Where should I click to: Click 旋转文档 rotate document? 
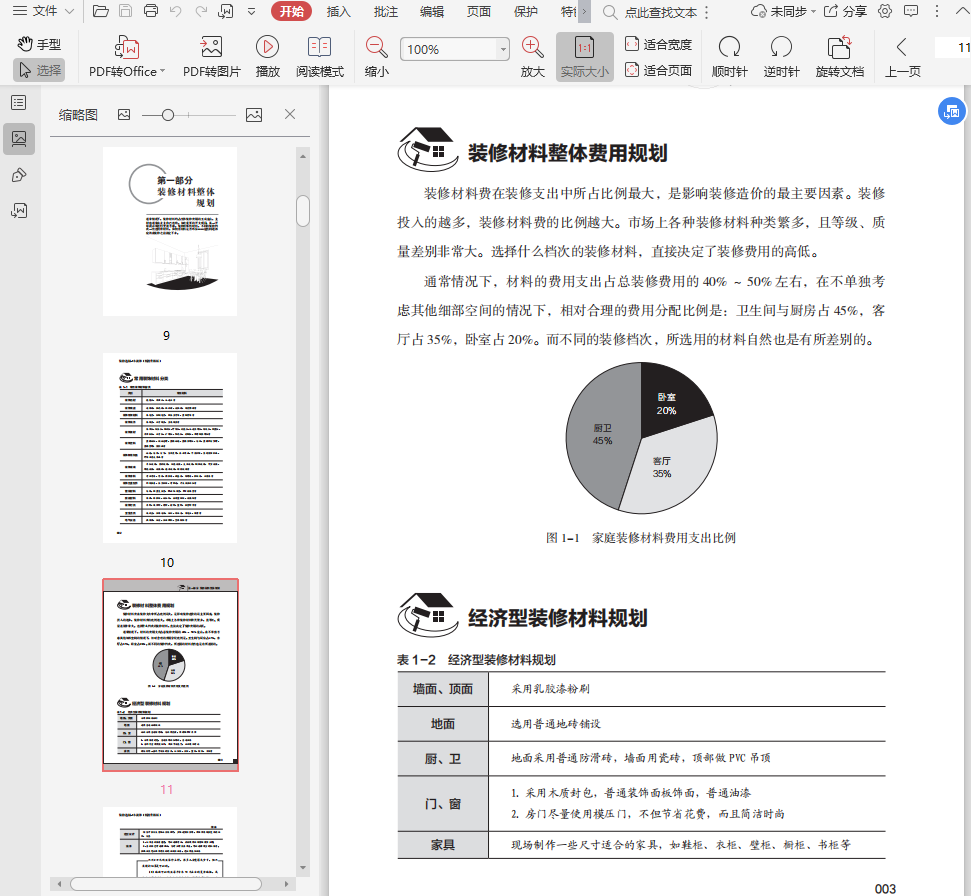click(x=840, y=57)
